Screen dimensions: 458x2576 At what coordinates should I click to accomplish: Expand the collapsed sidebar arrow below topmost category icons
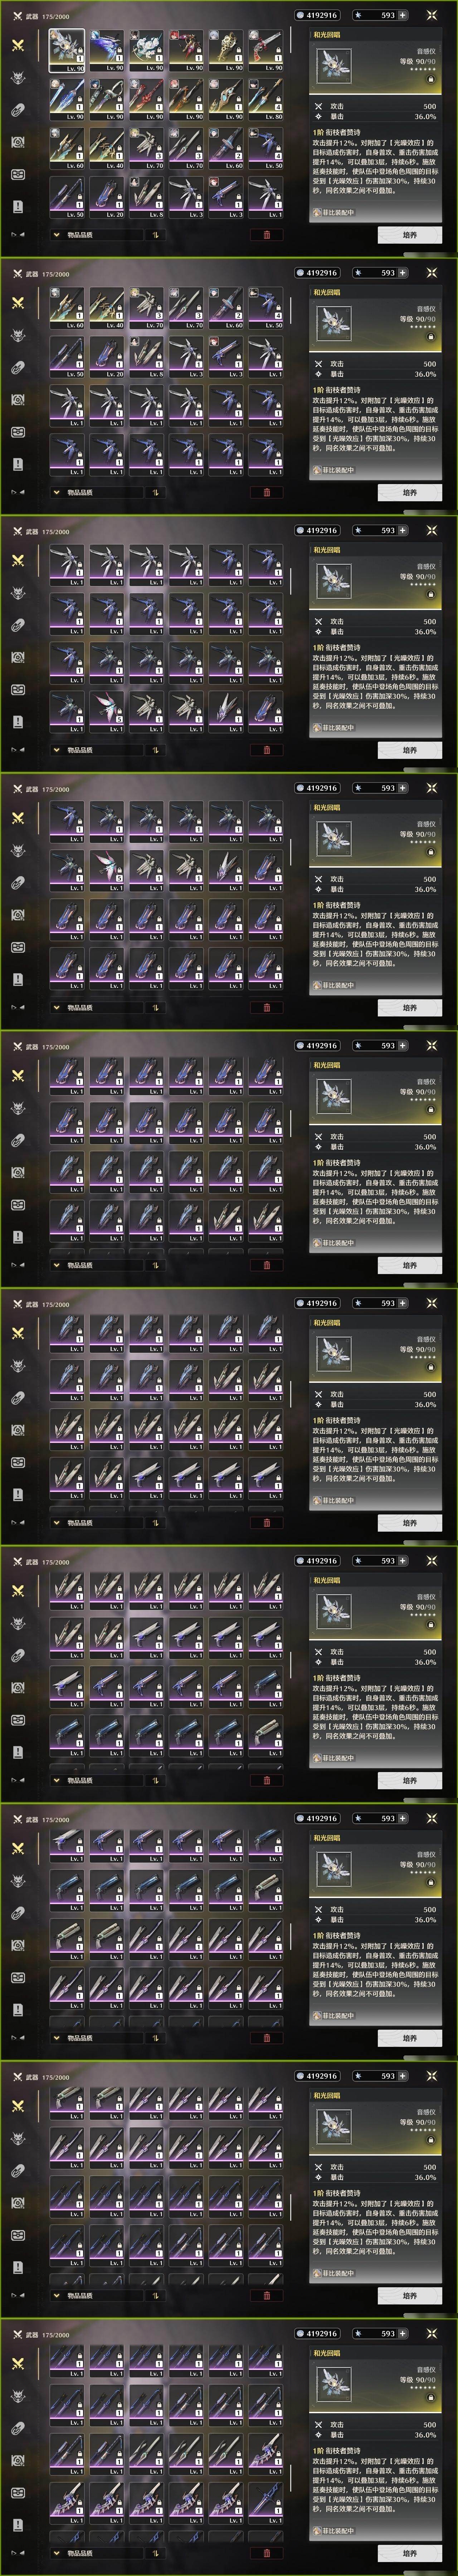pyautogui.click(x=16, y=235)
